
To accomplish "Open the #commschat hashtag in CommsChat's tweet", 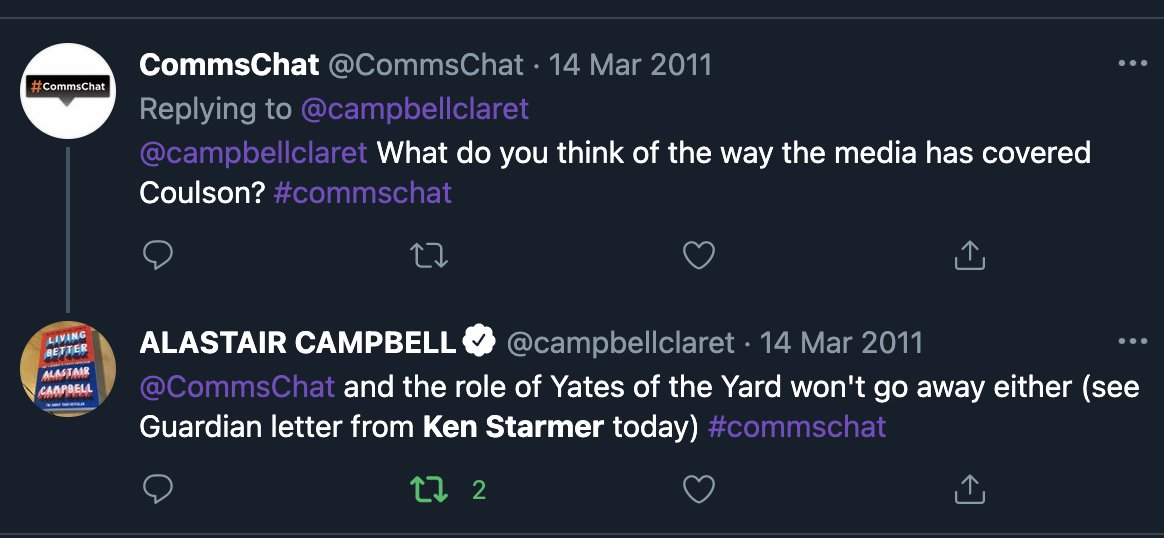I will [362, 192].
